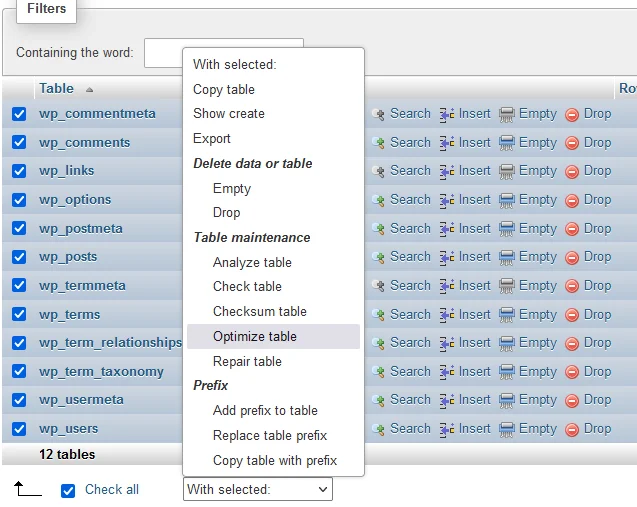Select Replace table prefix option
Screen dimensions: 637x507
(x=273, y=436)
